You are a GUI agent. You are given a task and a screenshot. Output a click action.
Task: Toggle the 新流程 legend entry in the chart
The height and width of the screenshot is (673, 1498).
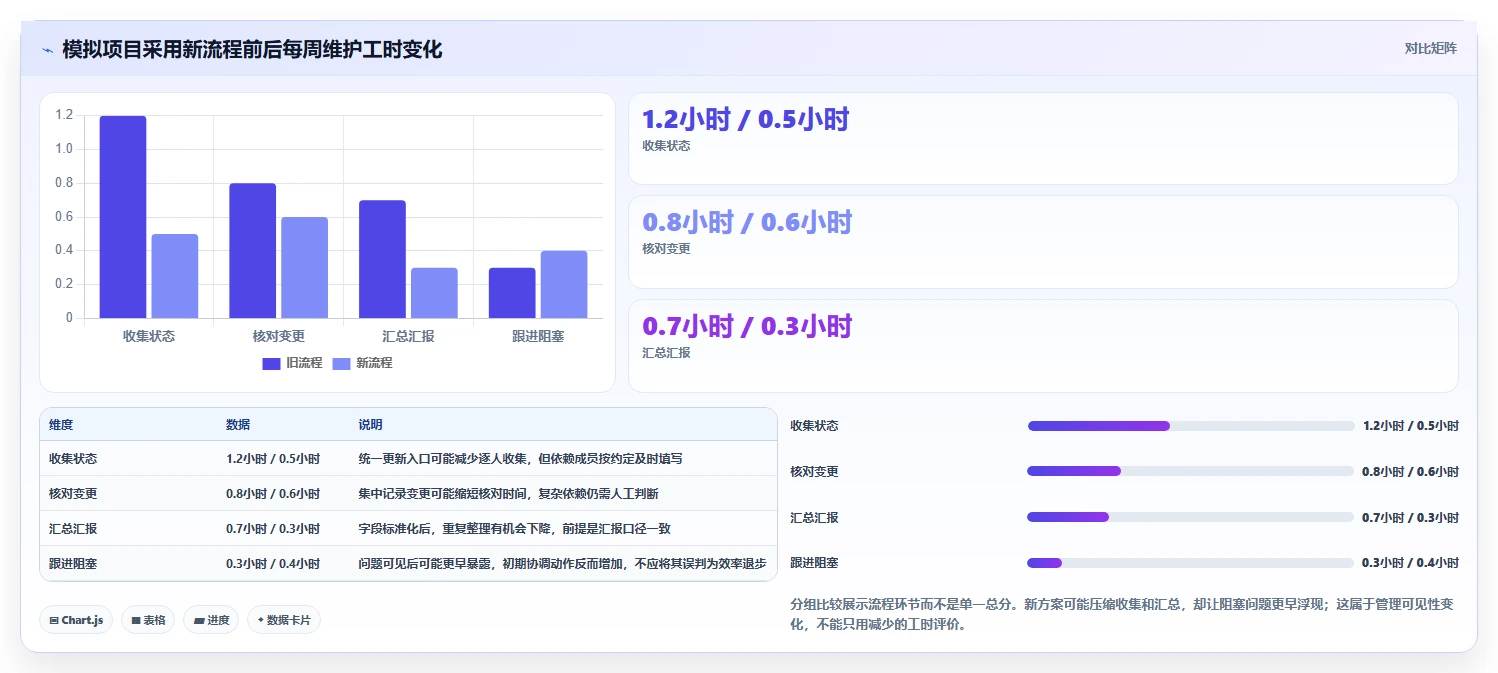point(362,363)
